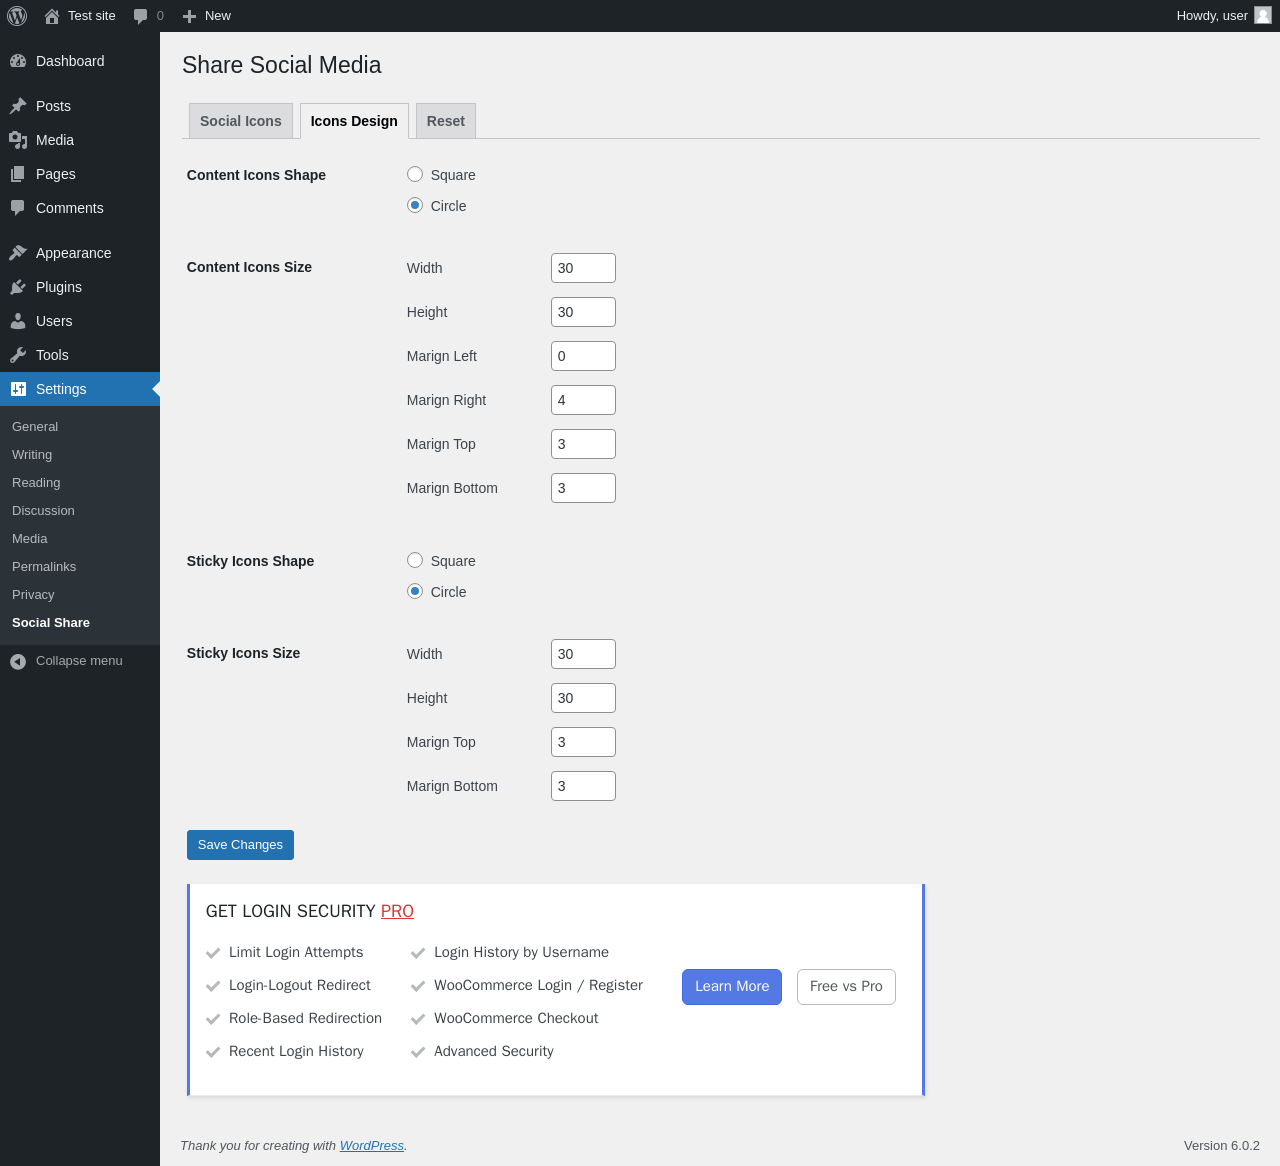Follow the PRO link in login security banner

397,911
